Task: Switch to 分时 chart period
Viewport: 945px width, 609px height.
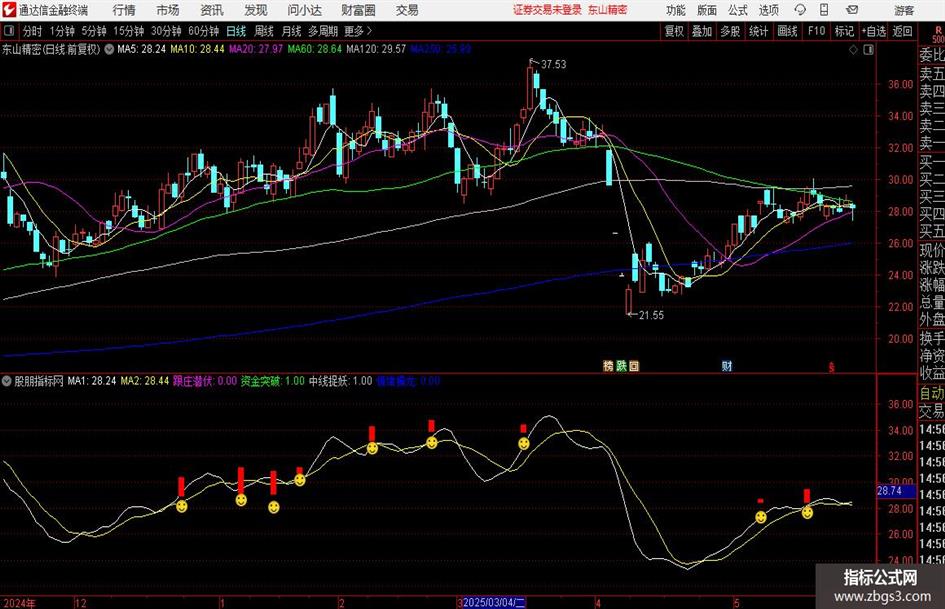Action: tap(33, 31)
